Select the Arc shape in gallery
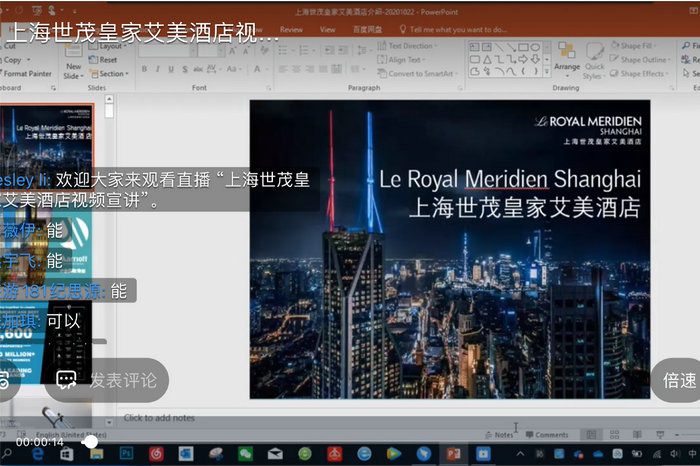This screenshot has width=700, height=466. coord(499,71)
